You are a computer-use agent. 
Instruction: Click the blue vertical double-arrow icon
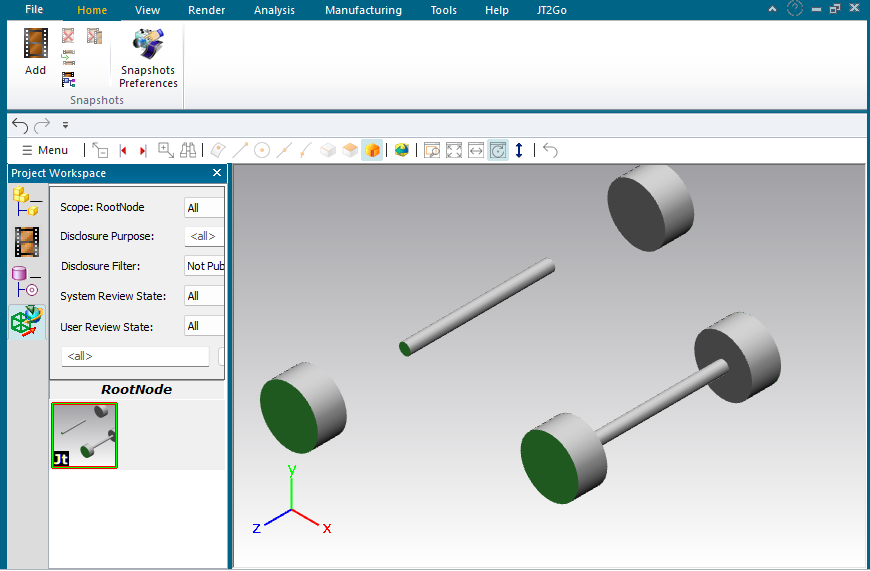(x=519, y=150)
